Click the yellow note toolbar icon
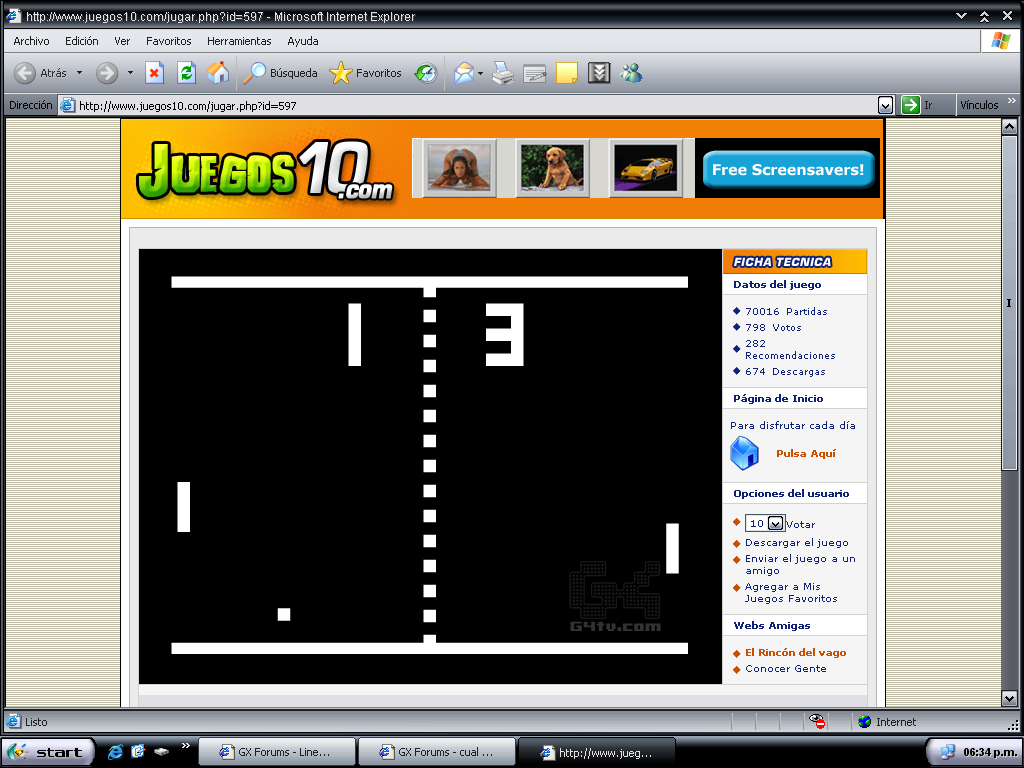The image size is (1024, 768). point(567,73)
